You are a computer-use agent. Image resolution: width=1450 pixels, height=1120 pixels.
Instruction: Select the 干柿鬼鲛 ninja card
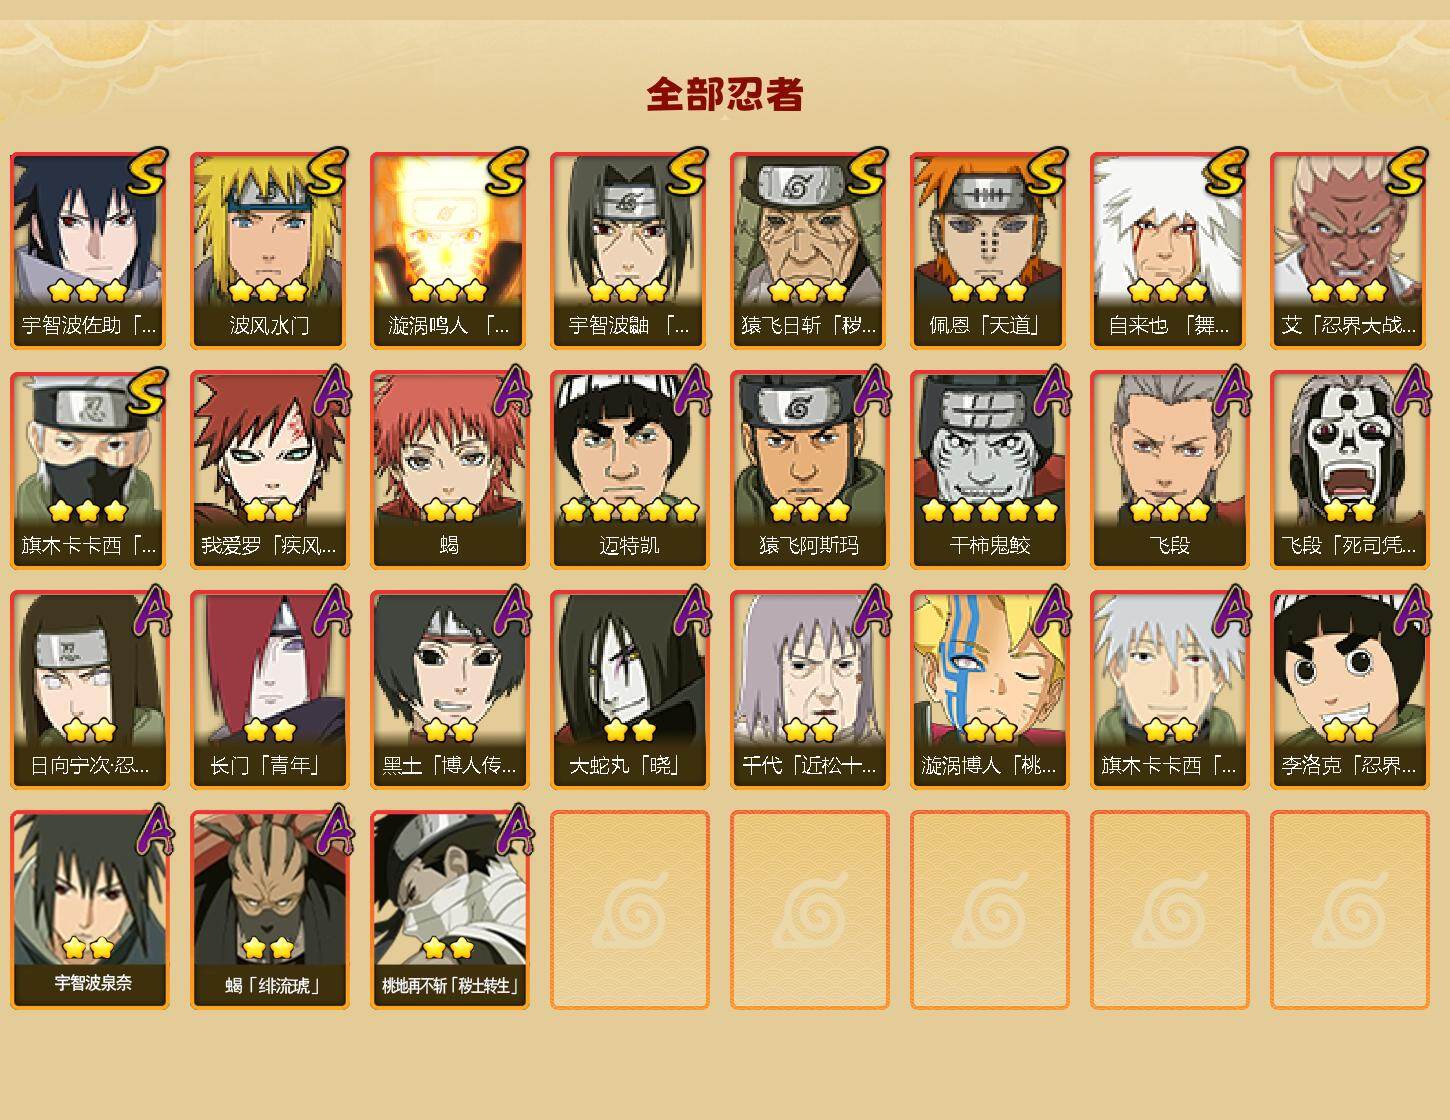(x=990, y=470)
